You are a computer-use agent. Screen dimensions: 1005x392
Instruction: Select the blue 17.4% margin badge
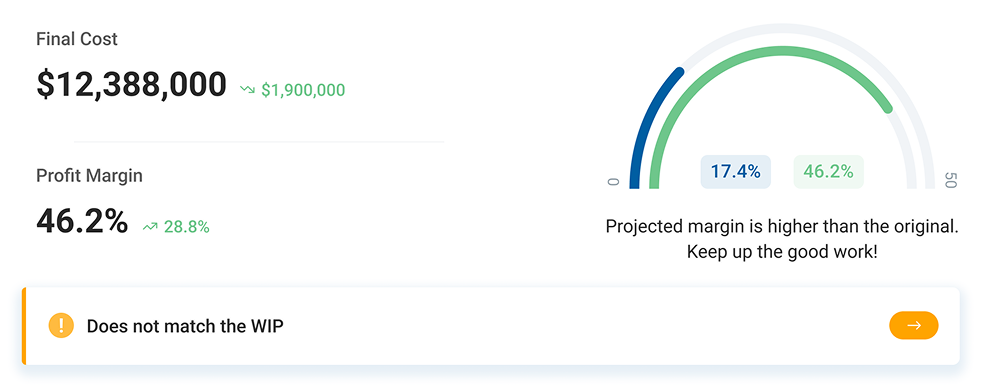click(736, 172)
